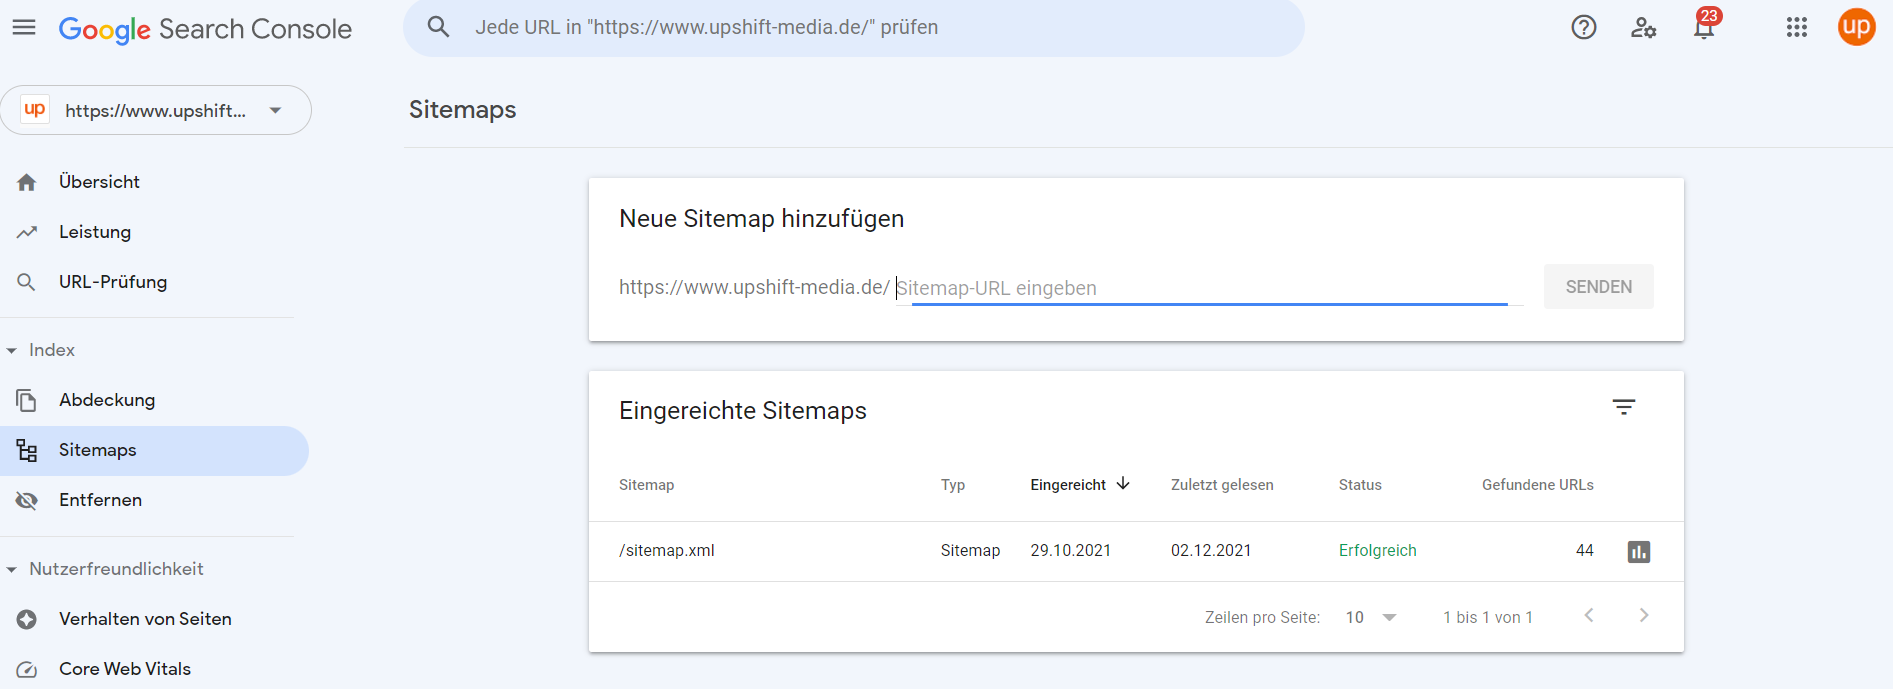Click the Leistung trend icon
The image size is (1893, 689).
pyautogui.click(x=27, y=232)
